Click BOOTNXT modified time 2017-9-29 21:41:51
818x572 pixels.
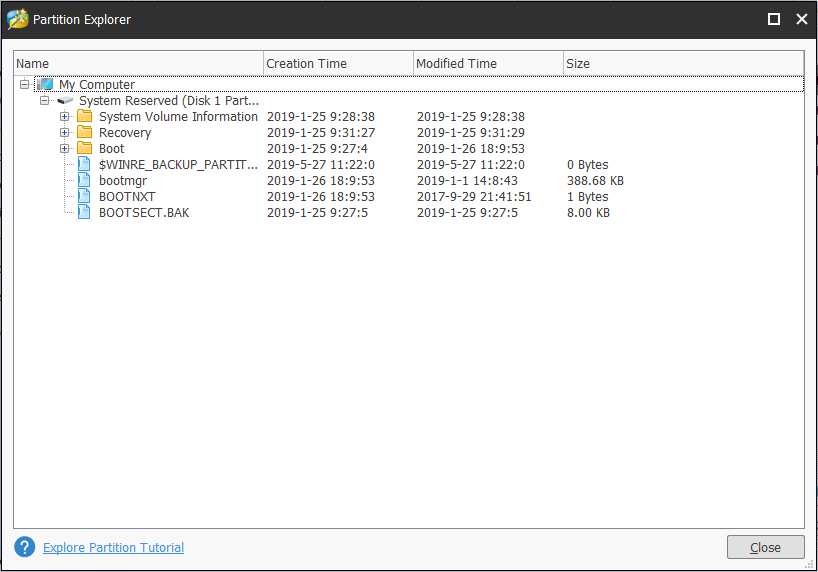pyautogui.click(x=474, y=197)
